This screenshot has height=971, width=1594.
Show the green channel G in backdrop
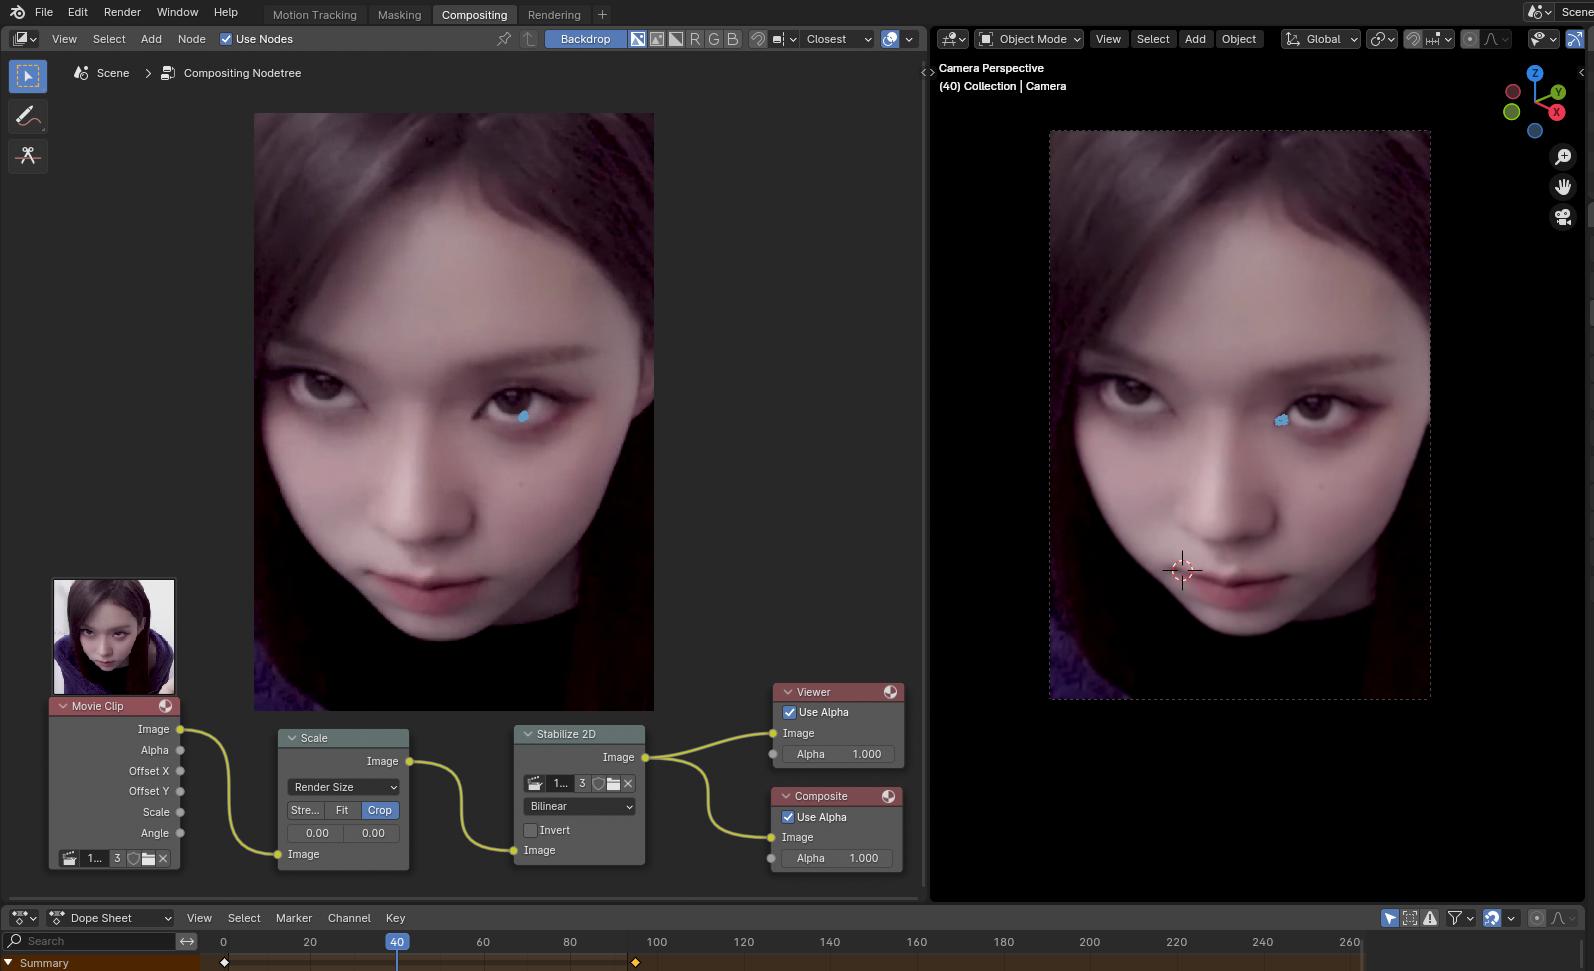click(x=714, y=39)
